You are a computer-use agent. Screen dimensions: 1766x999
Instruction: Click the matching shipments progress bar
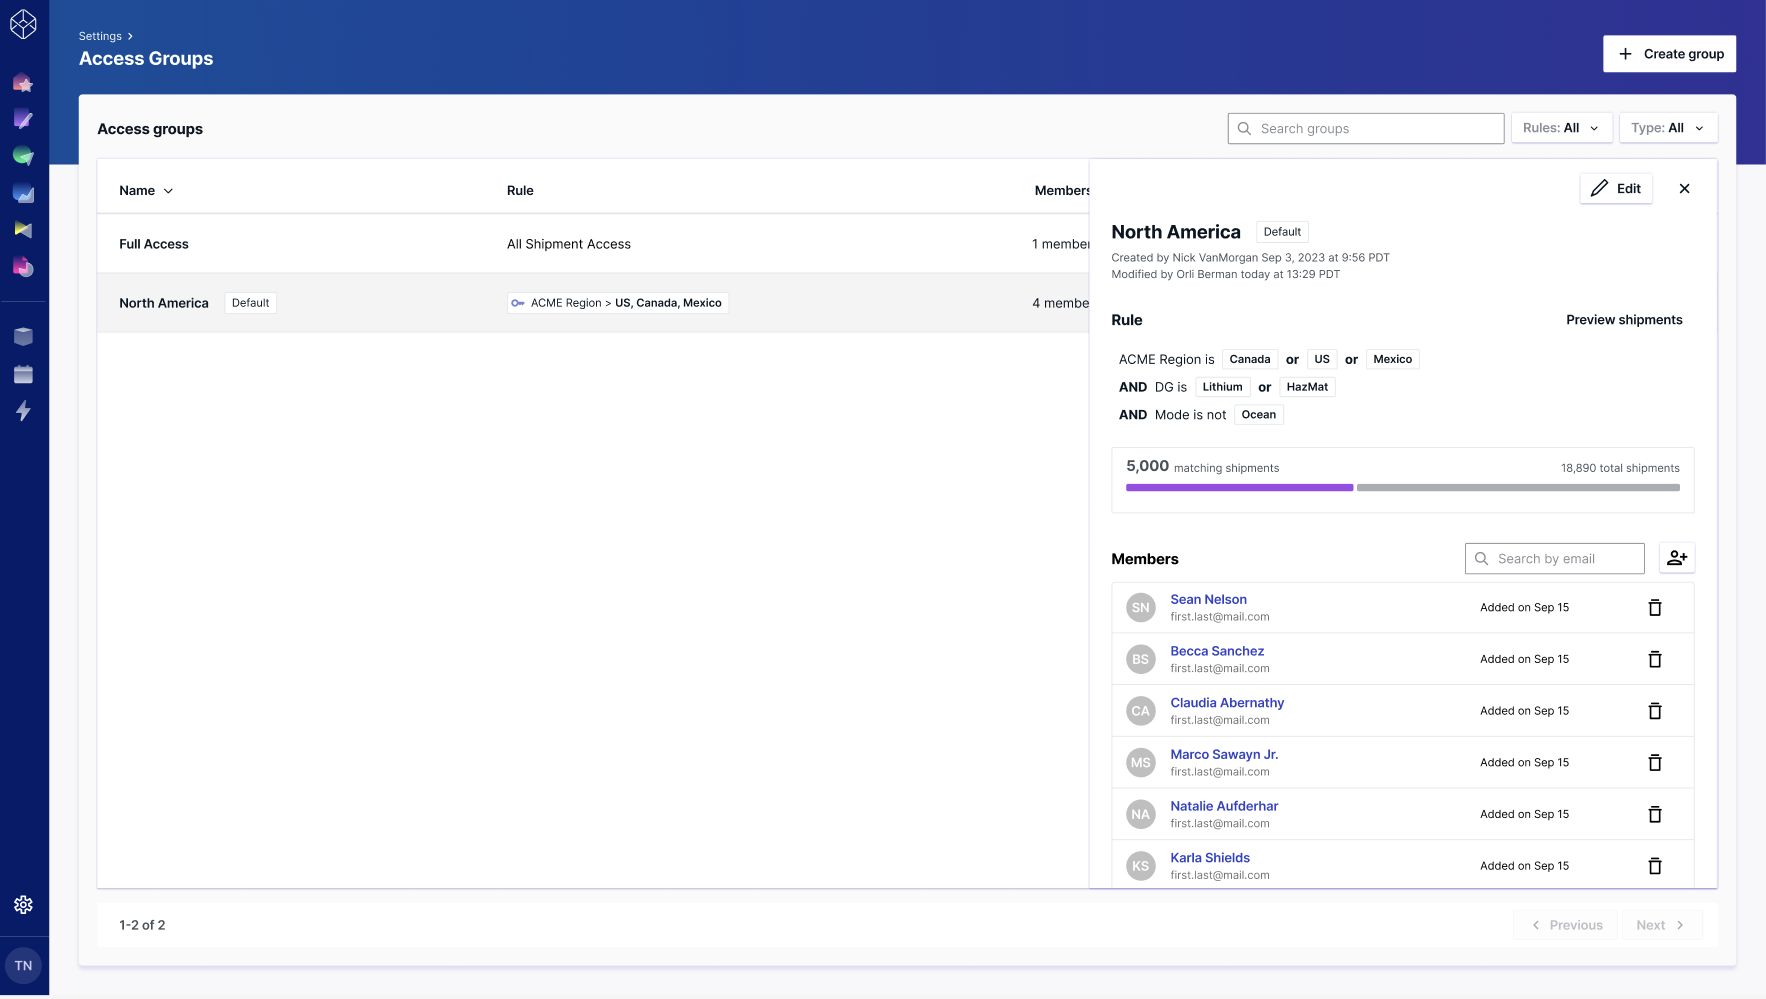coord(1403,488)
